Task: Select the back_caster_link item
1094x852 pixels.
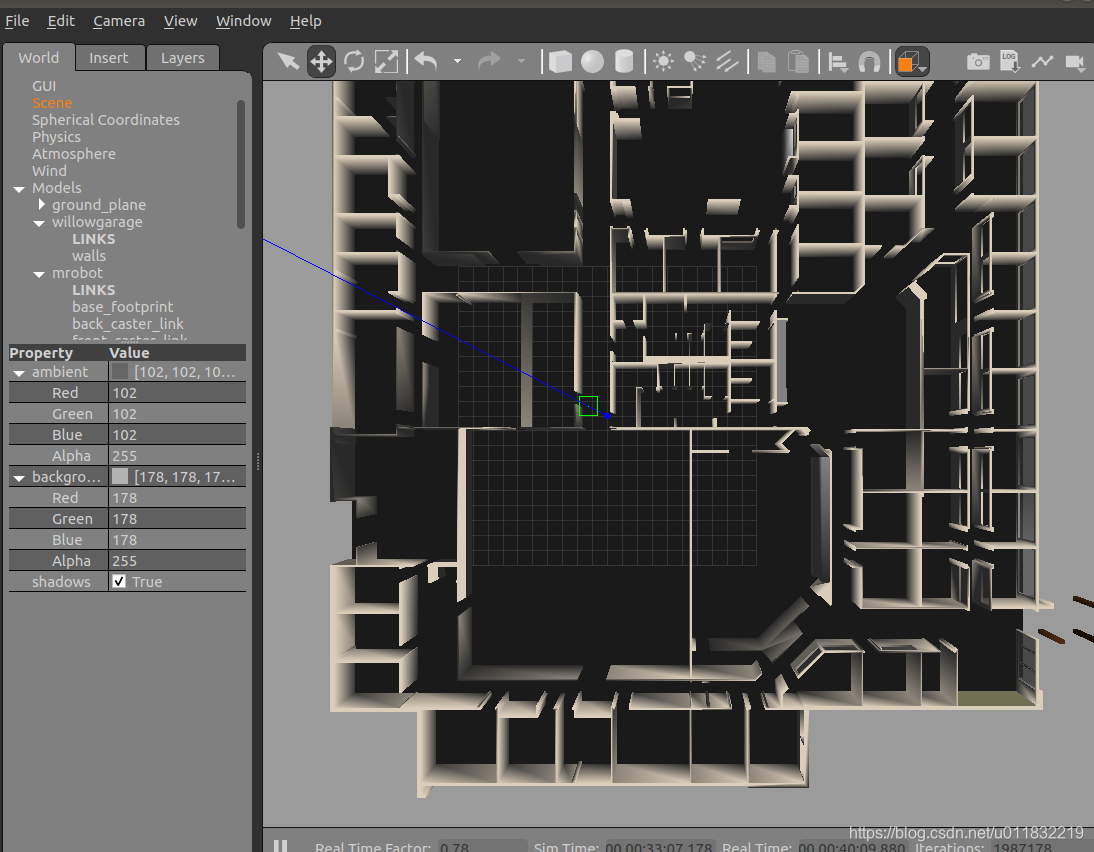Action: tap(128, 324)
